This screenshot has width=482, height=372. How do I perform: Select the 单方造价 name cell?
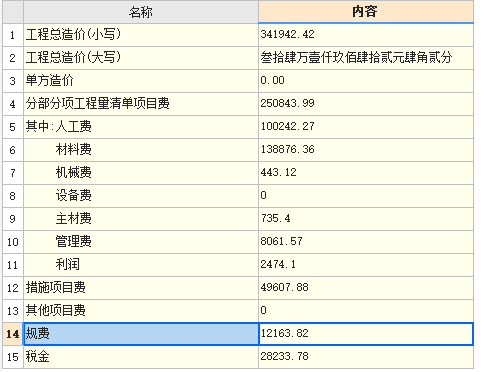pyautogui.click(x=141, y=81)
